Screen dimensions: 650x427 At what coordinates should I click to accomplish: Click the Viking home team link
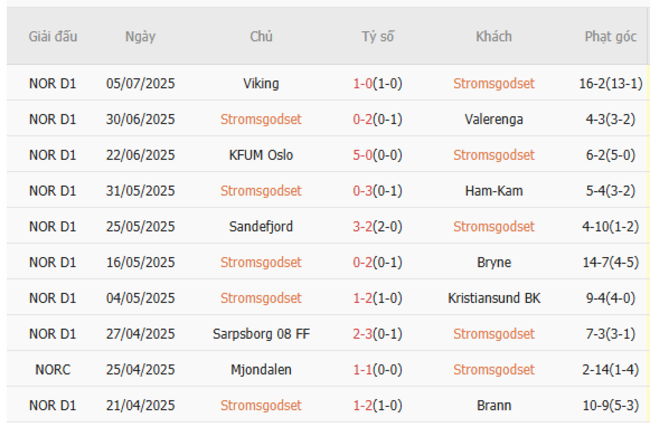(x=261, y=83)
